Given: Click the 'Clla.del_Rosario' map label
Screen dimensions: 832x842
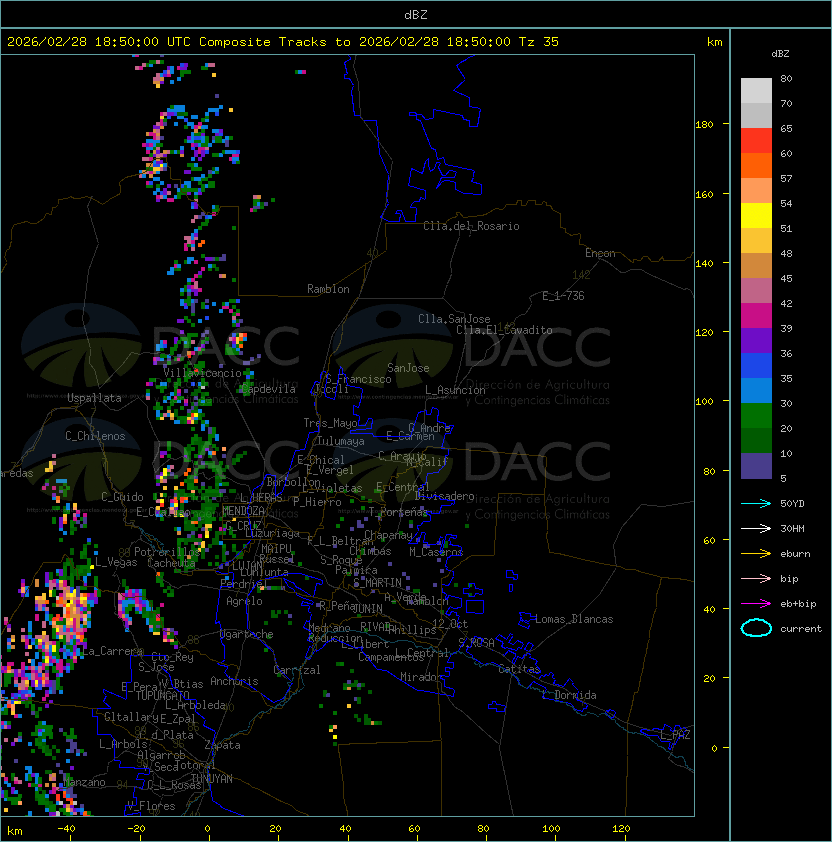Looking at the screenshot, I should [471, 226].
